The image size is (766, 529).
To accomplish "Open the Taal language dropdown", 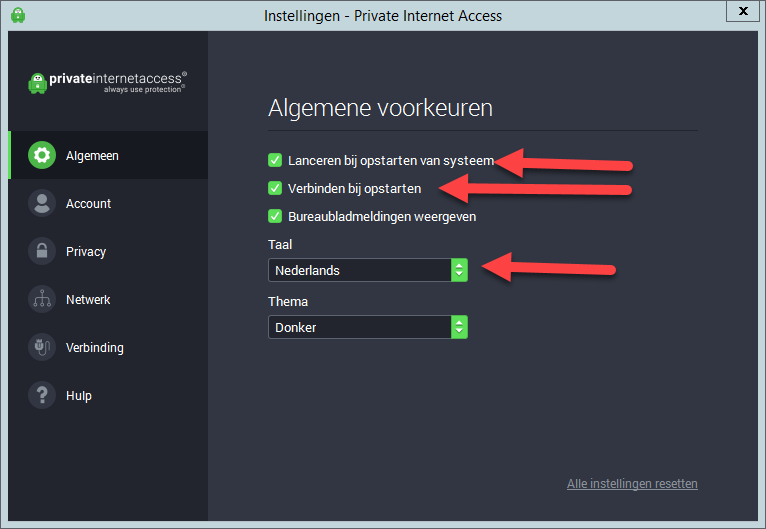I will pos(360,270).
